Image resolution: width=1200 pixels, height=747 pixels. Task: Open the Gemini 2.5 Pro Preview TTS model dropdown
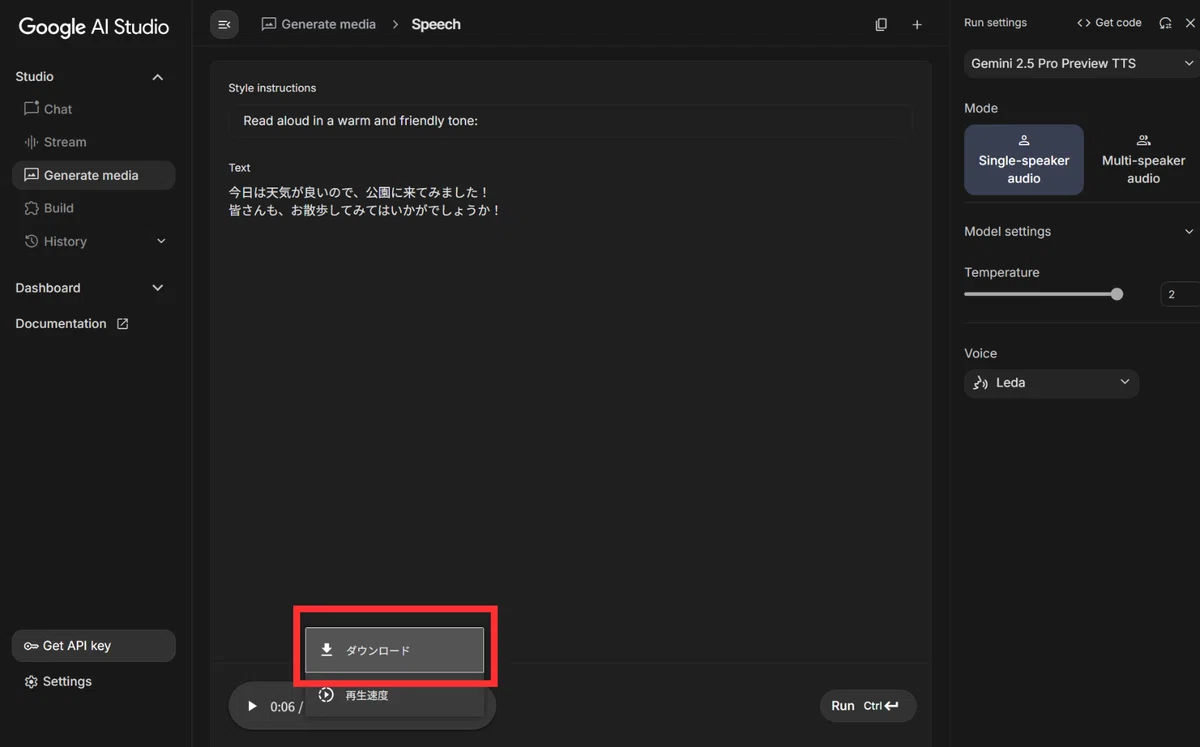click(1081, 63)
